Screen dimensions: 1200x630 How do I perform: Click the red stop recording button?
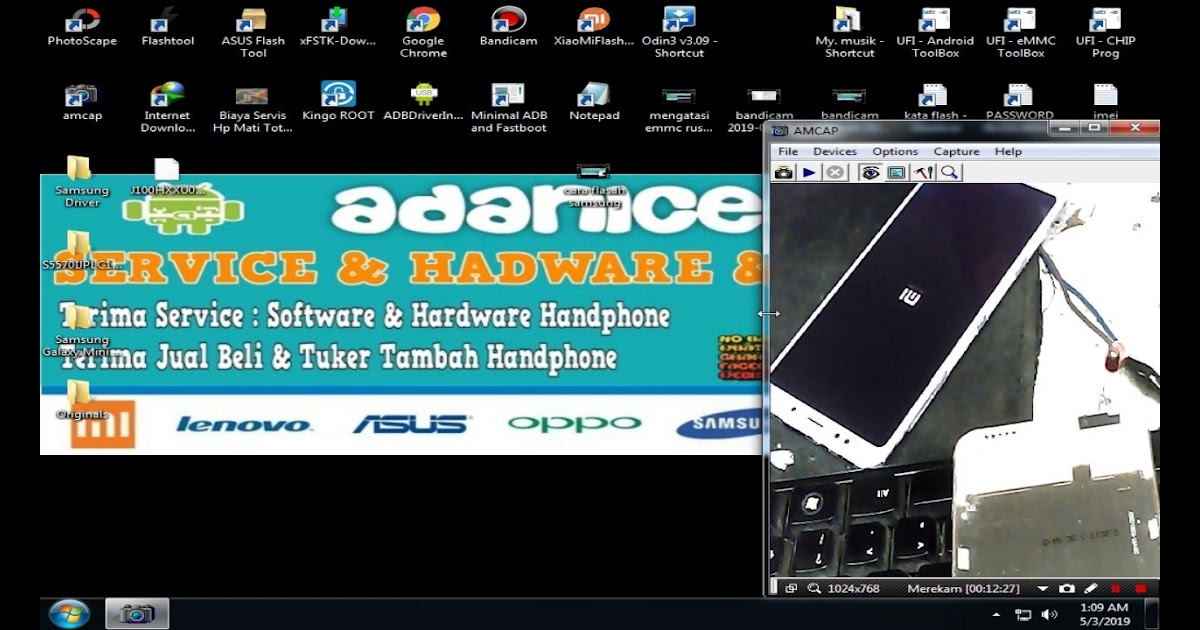[x=1141, y=589]
